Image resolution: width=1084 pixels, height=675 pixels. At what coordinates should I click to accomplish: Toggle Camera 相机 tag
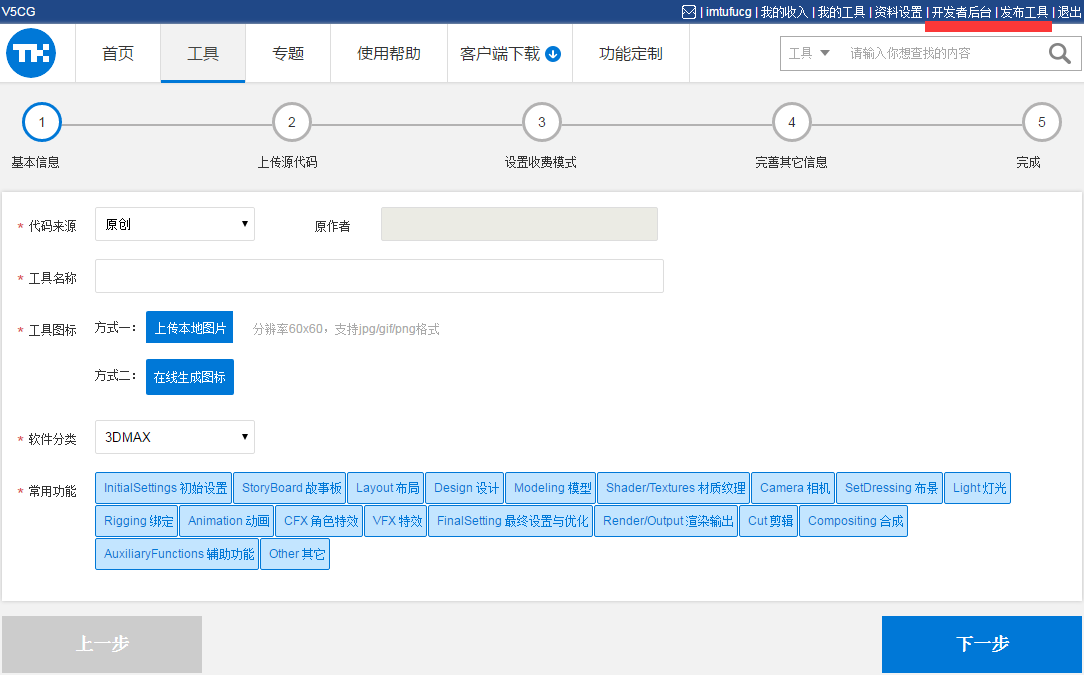tap(794, 488)
